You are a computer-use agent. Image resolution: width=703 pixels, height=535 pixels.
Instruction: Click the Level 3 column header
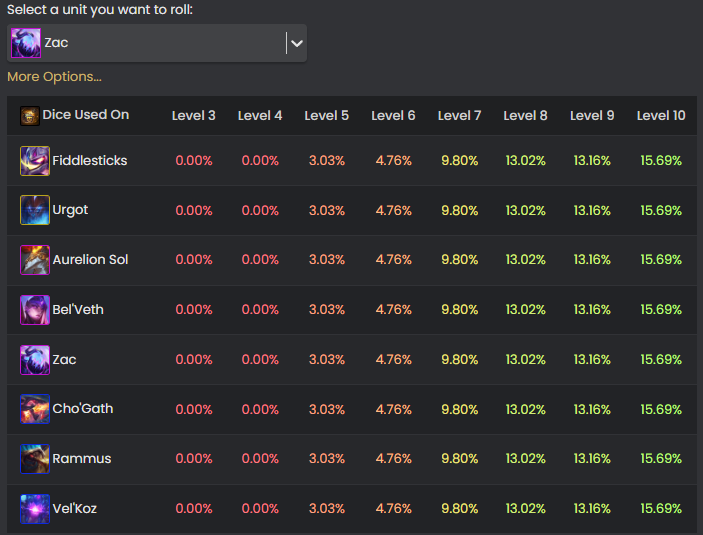point(194,116)
